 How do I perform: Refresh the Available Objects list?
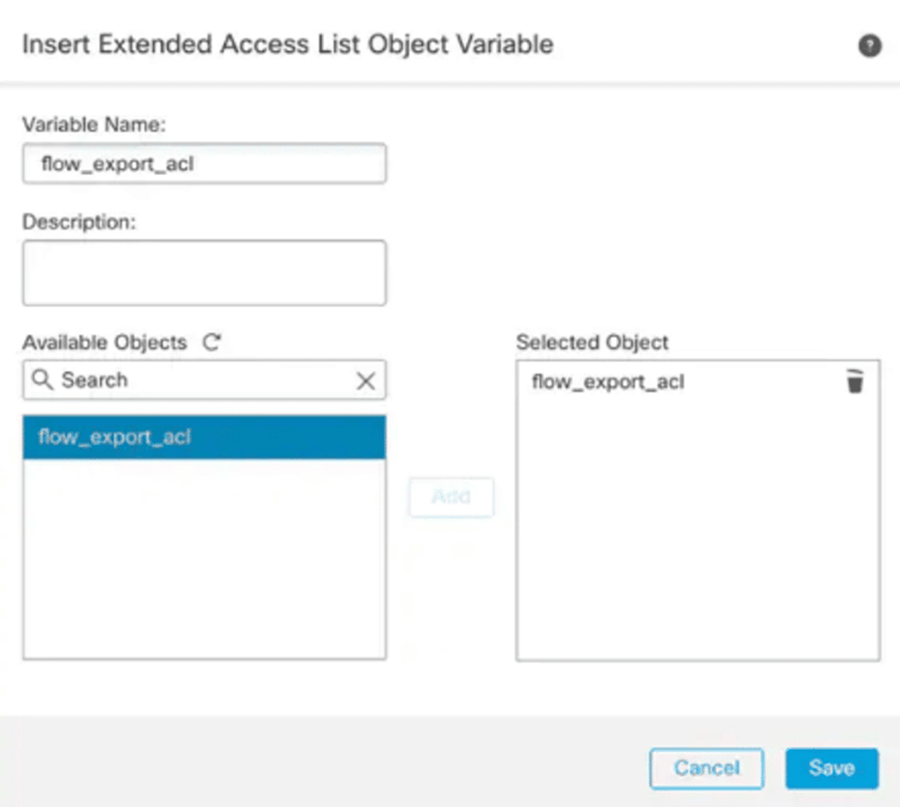pyautogui.click(x=212, y=342)
